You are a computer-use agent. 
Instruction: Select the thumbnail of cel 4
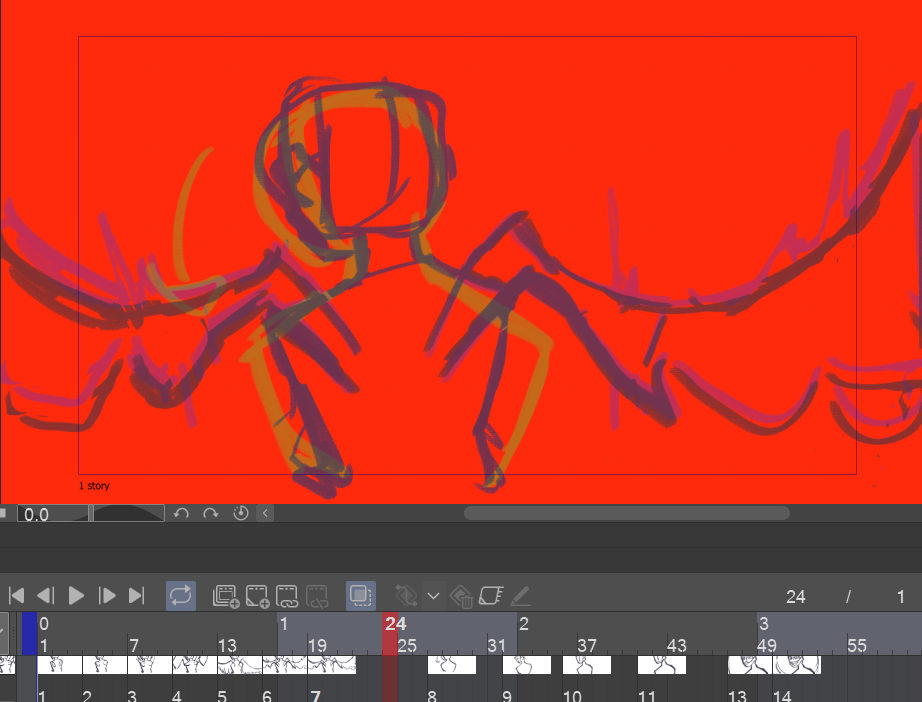pos(195,665)
